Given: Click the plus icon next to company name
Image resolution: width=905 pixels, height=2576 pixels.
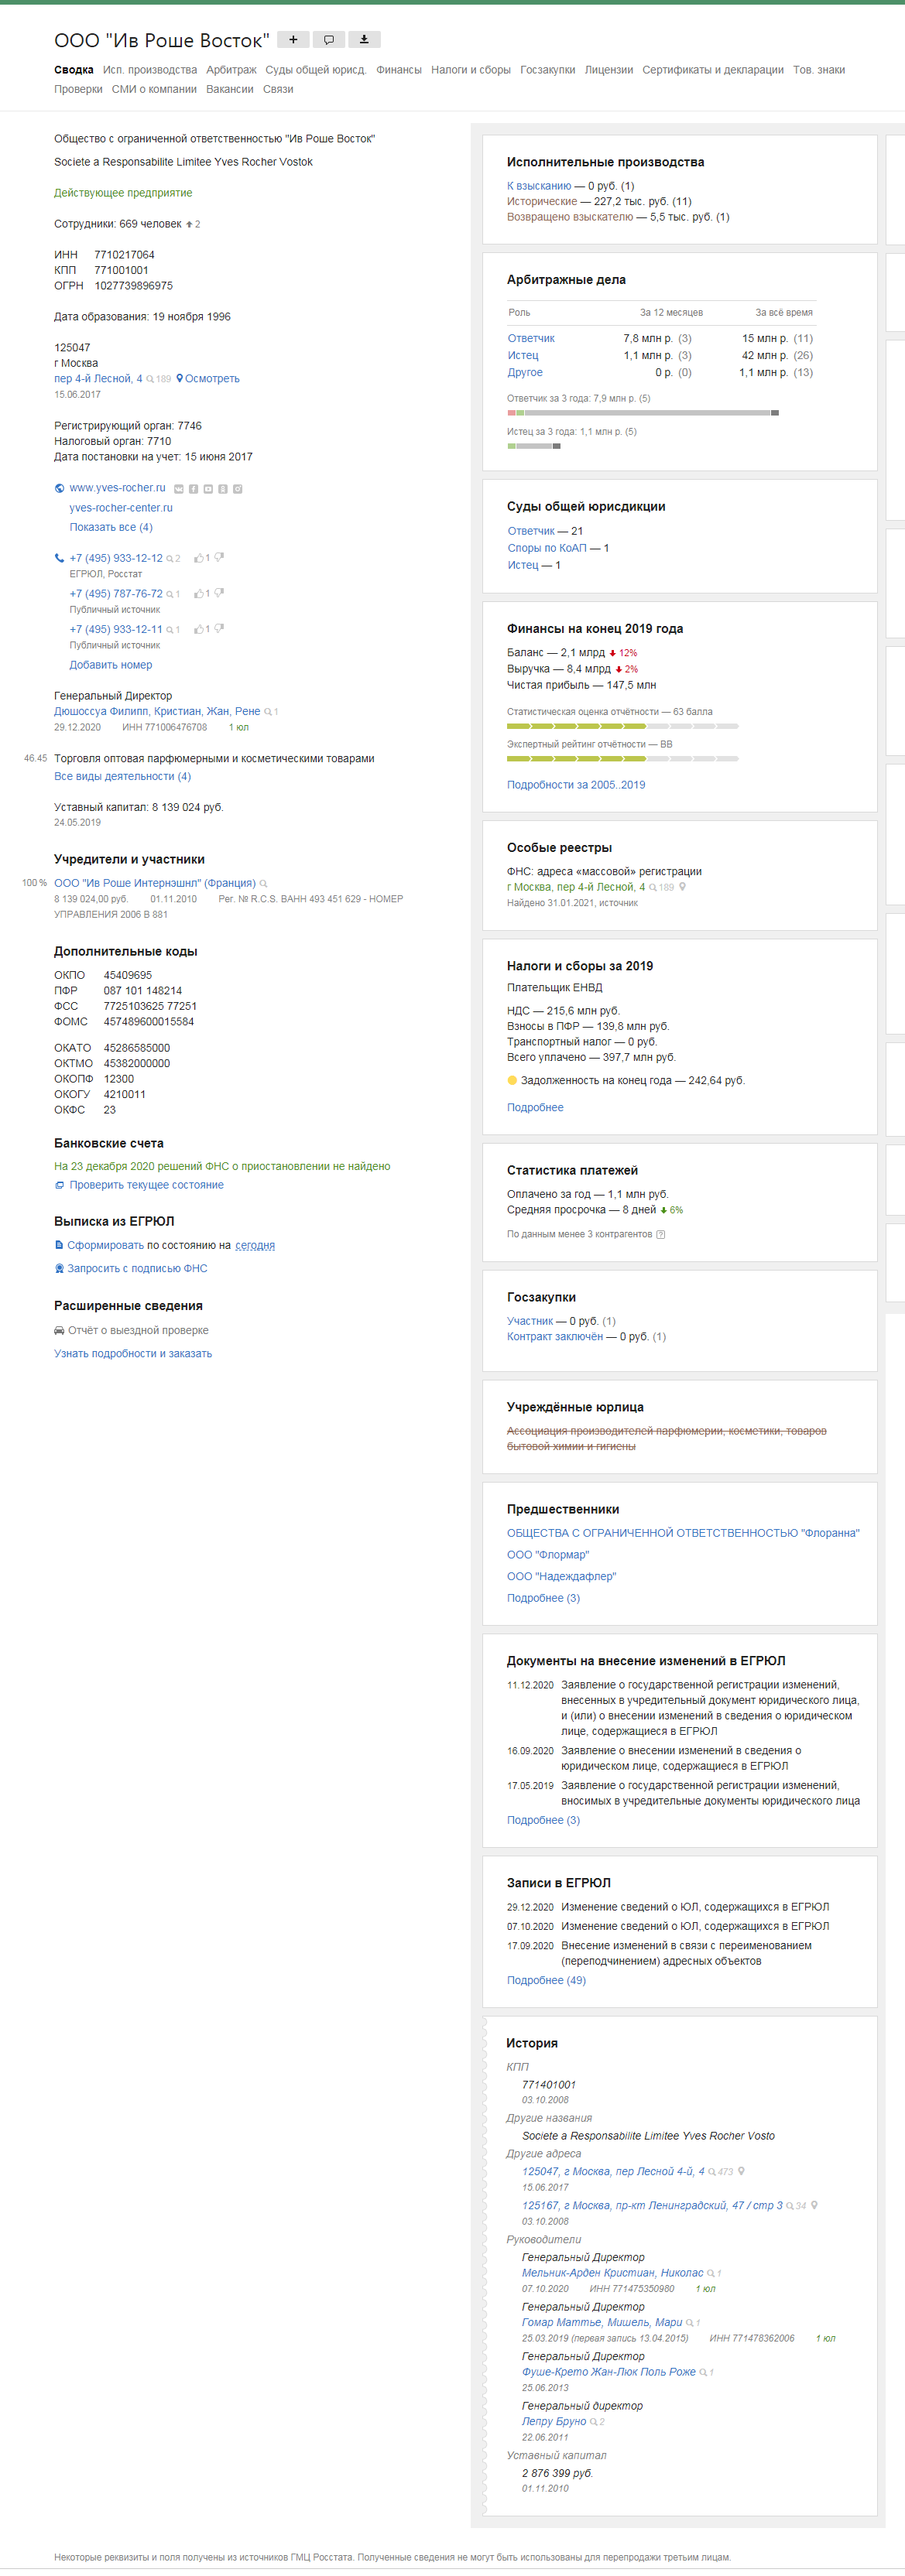Looking at the screenshot, I should [x=293, y=40].
